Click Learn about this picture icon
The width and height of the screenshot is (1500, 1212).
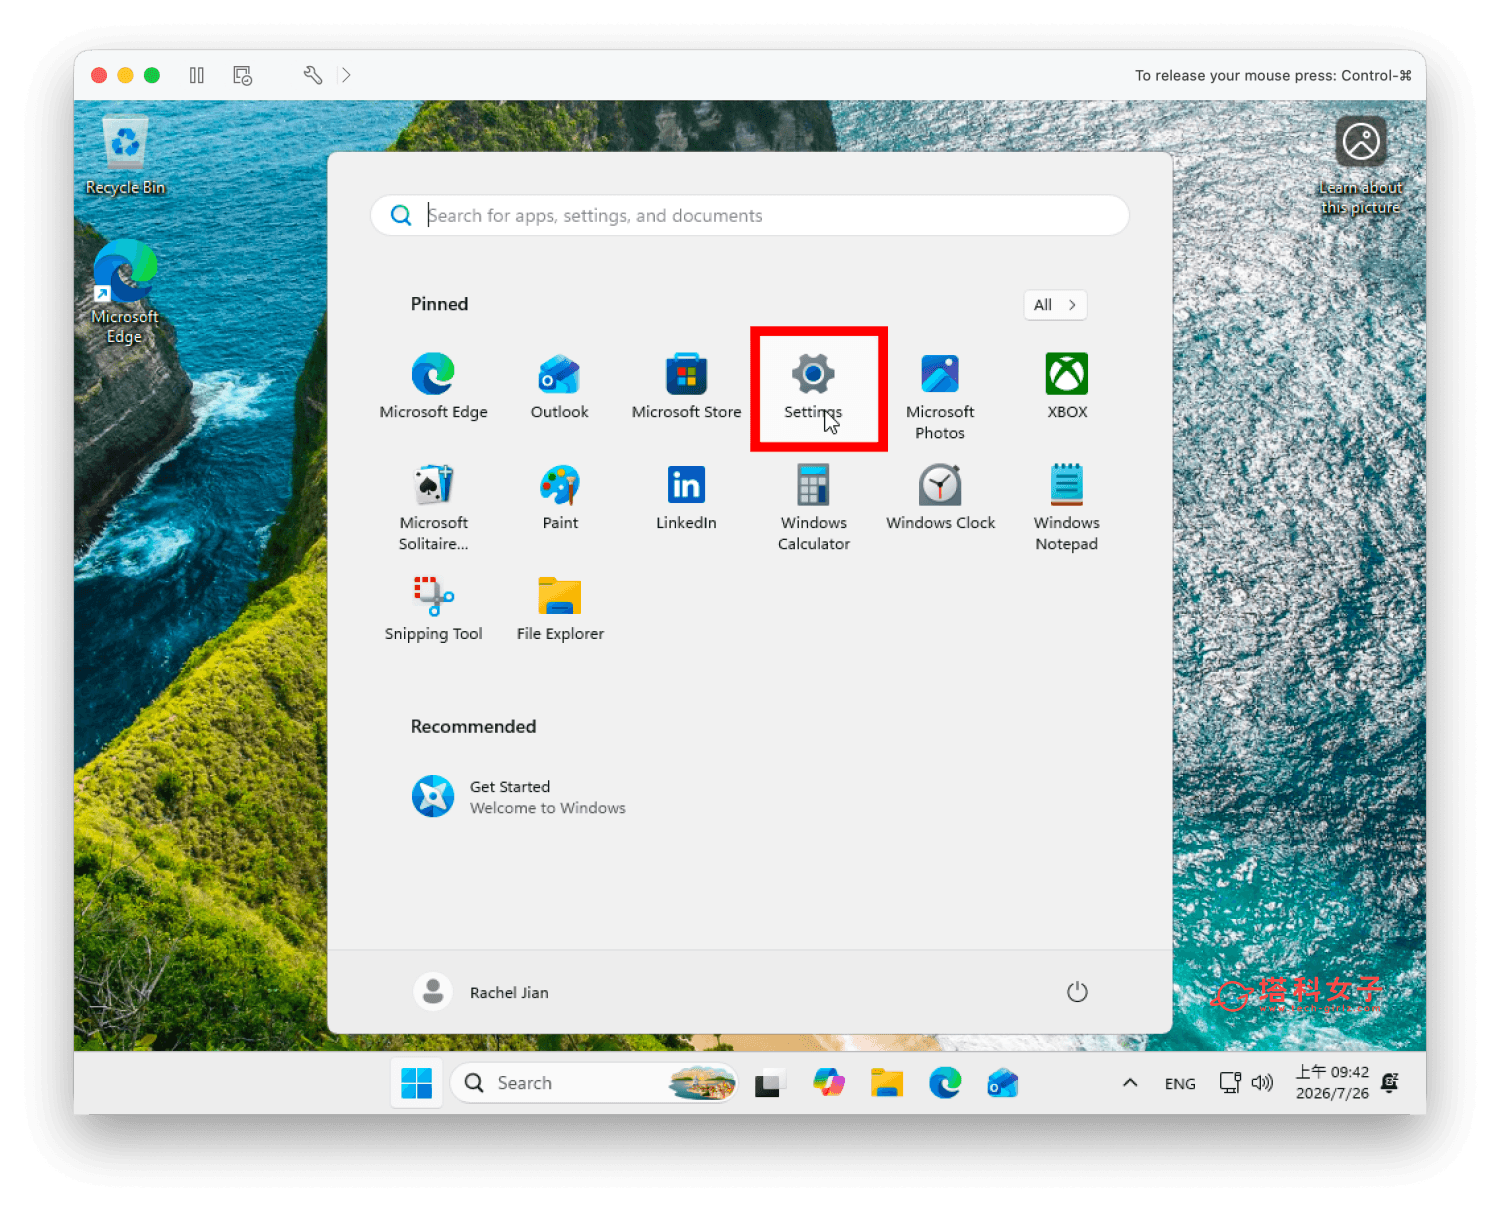click(1360, 166)
